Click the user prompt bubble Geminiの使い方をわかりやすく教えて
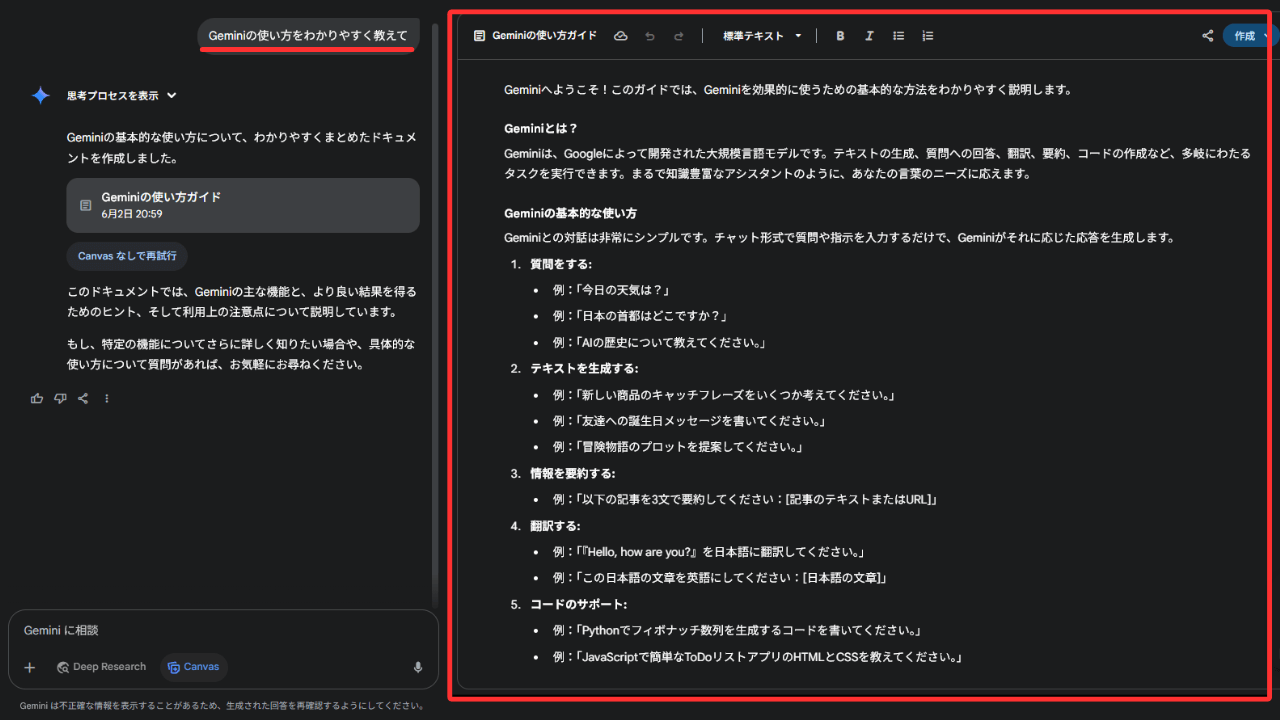 point(308,36)
